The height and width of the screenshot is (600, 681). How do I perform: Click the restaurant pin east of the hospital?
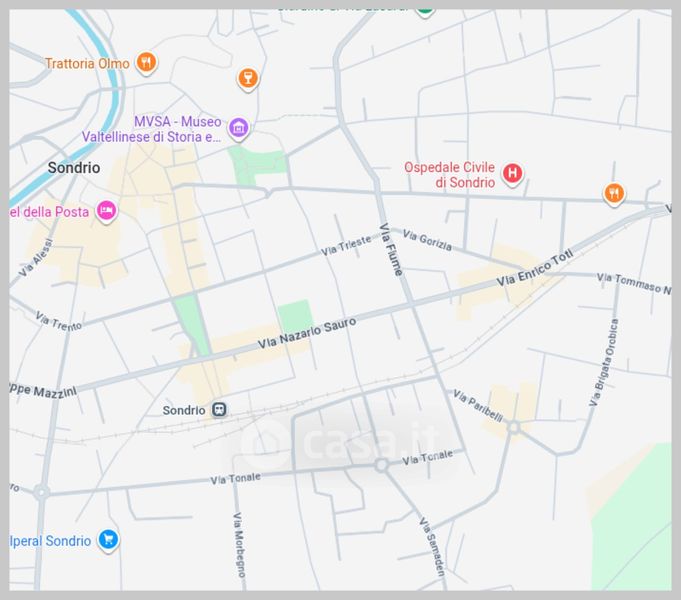click(x=615, y=193)
